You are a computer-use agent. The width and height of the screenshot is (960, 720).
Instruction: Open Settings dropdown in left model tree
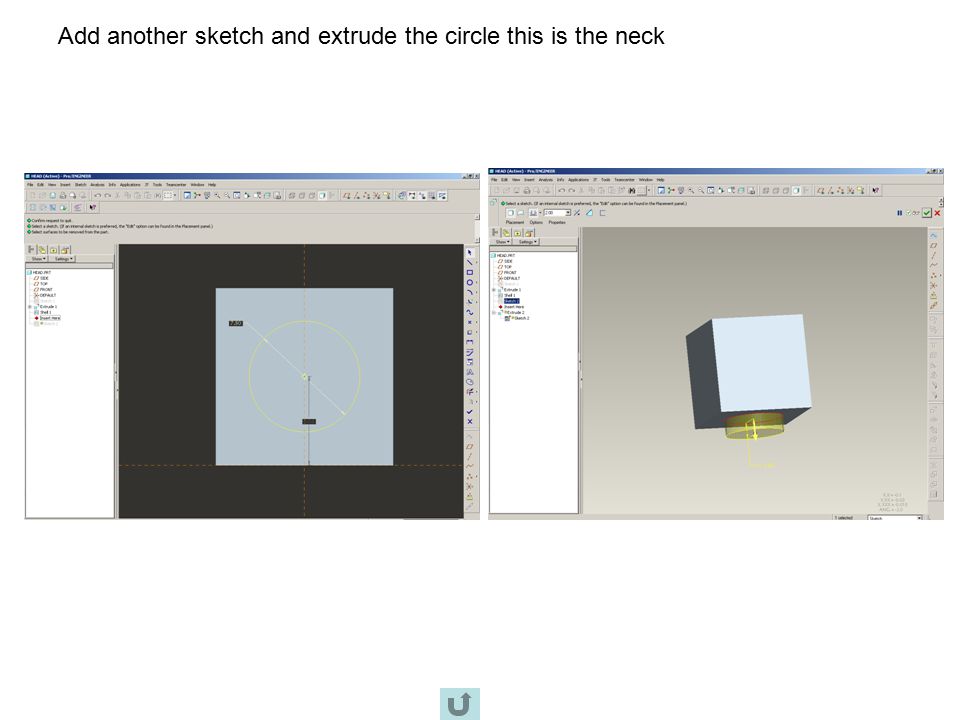62,259
